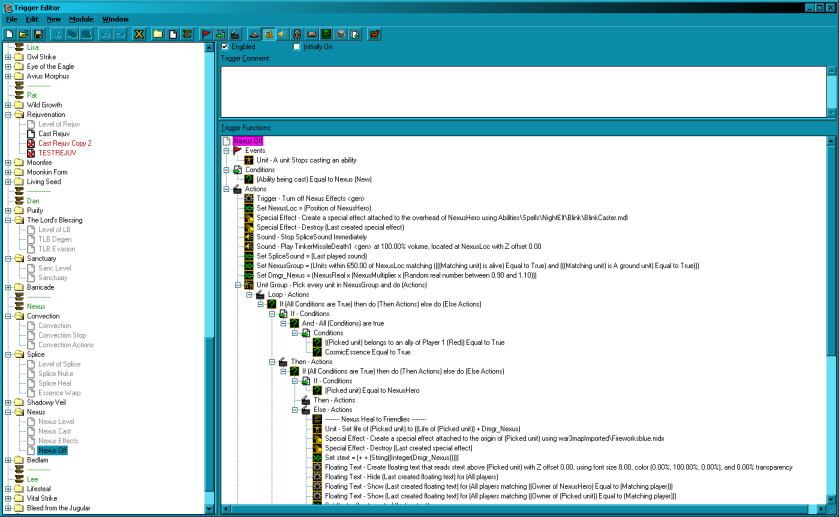Expand the Bedlam category
This screenshot has height=517, width=839.
(8, 460)
